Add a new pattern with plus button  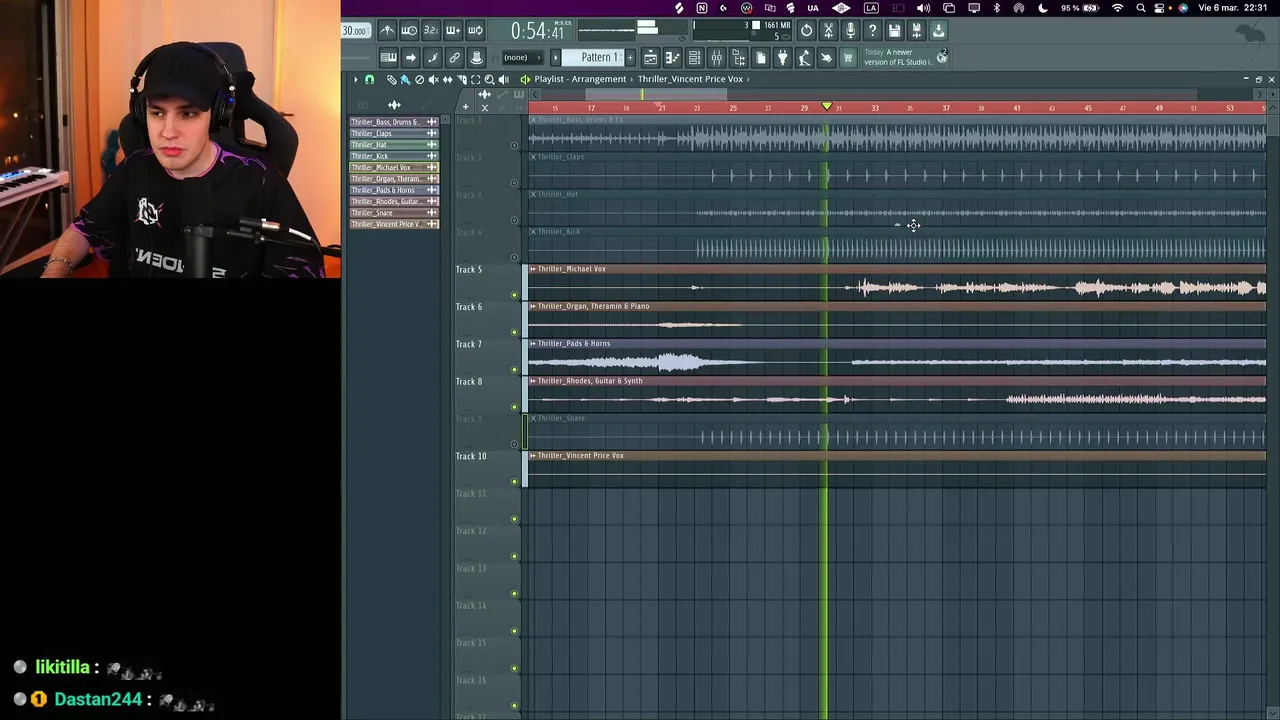630,57
